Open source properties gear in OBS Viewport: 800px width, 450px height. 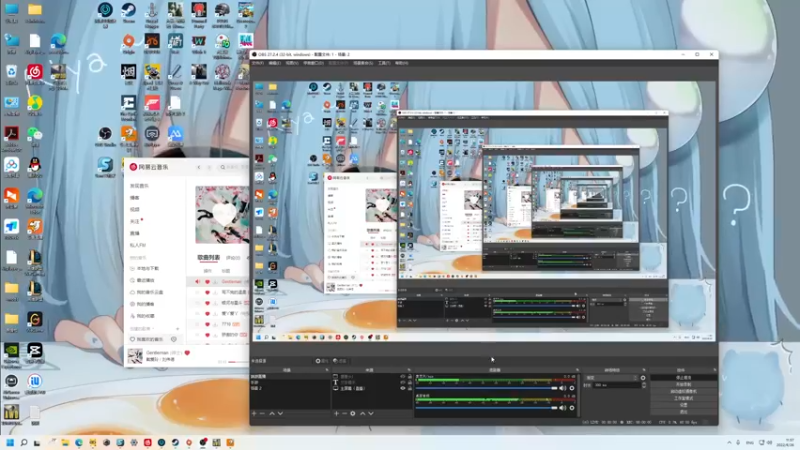click(353, 413)
